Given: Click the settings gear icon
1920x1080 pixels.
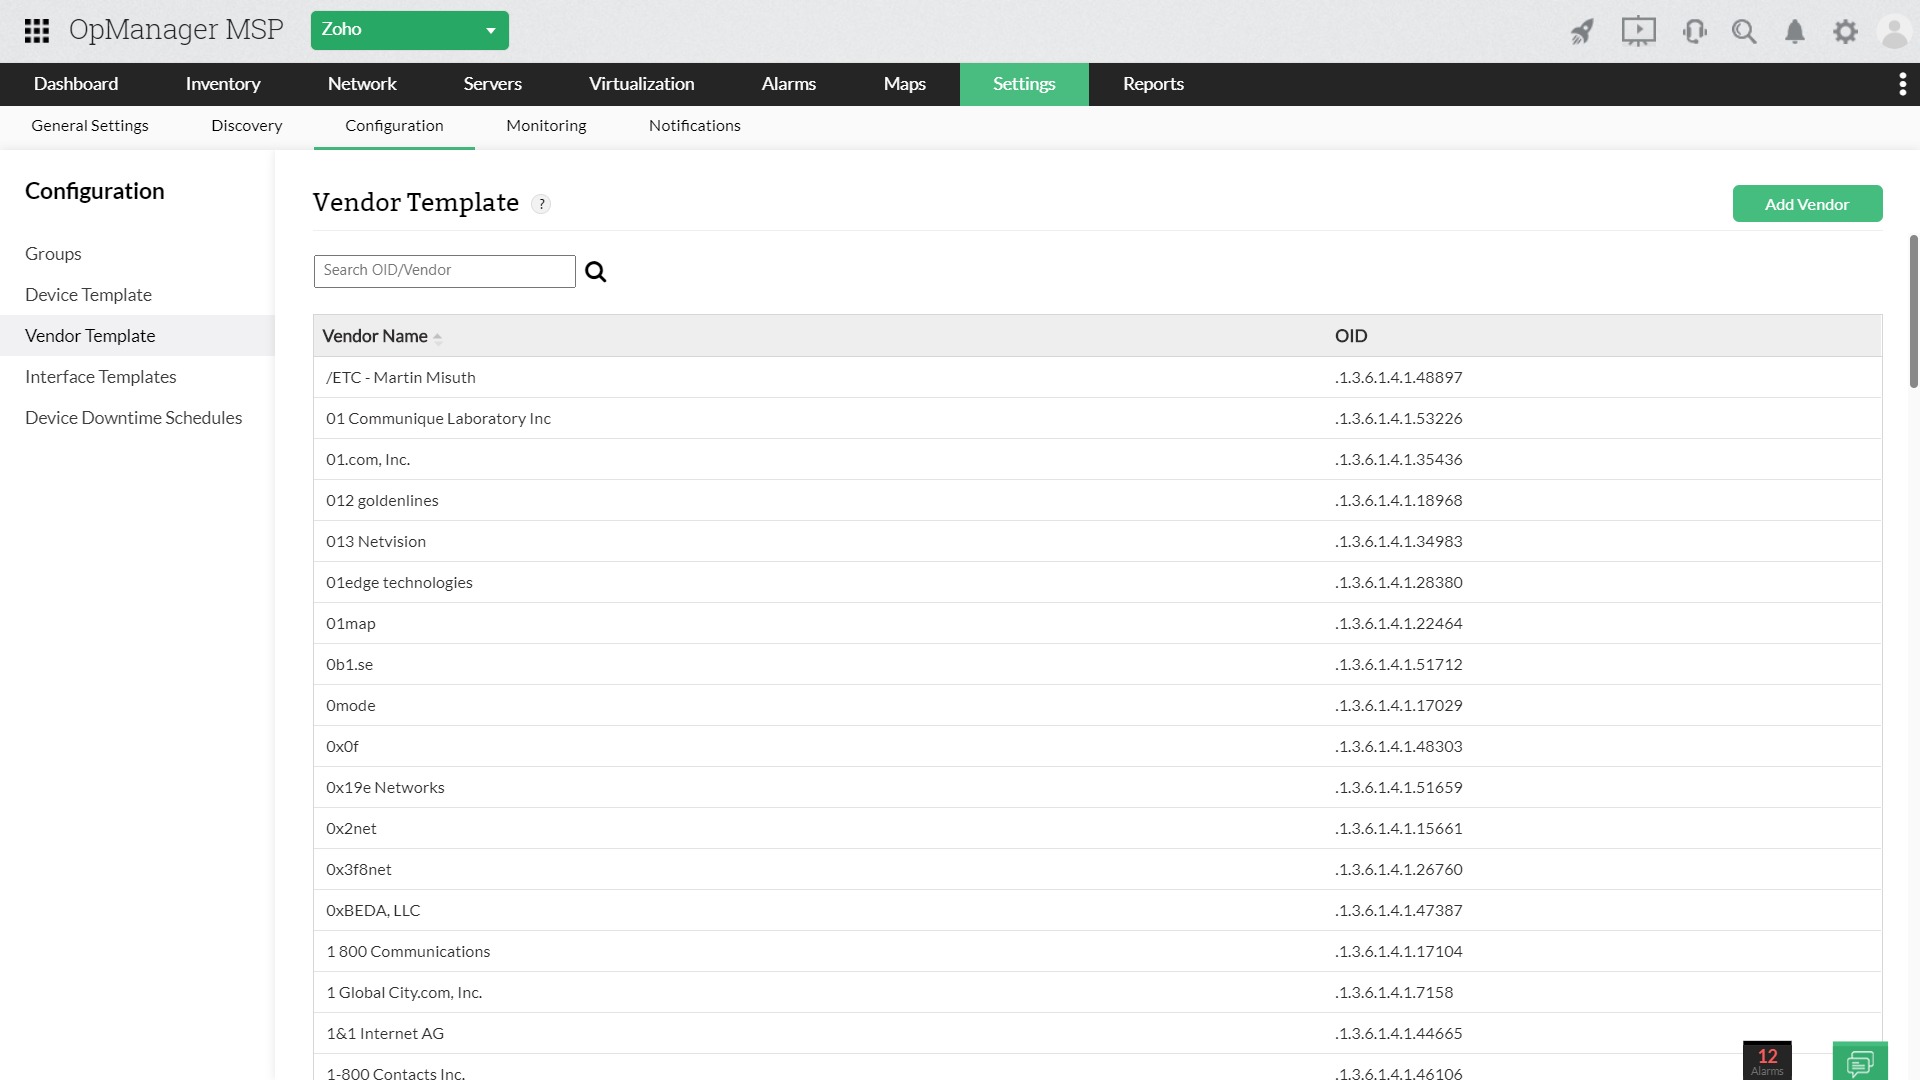Looking at the screenshot, I should pyautogui.click(x=1845, y=32).
